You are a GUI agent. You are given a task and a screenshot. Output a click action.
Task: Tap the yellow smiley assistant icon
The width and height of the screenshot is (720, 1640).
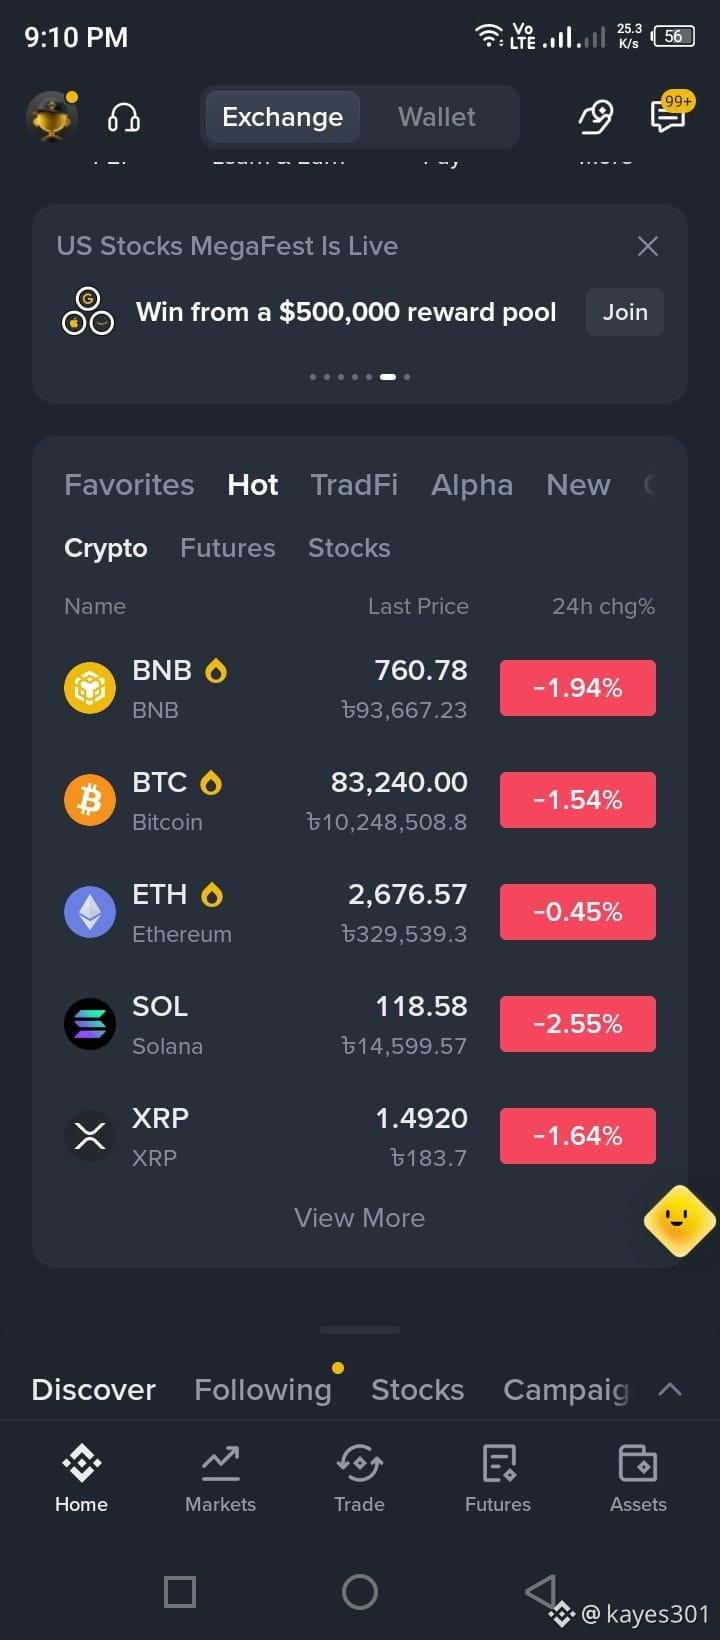[679, 1220]
